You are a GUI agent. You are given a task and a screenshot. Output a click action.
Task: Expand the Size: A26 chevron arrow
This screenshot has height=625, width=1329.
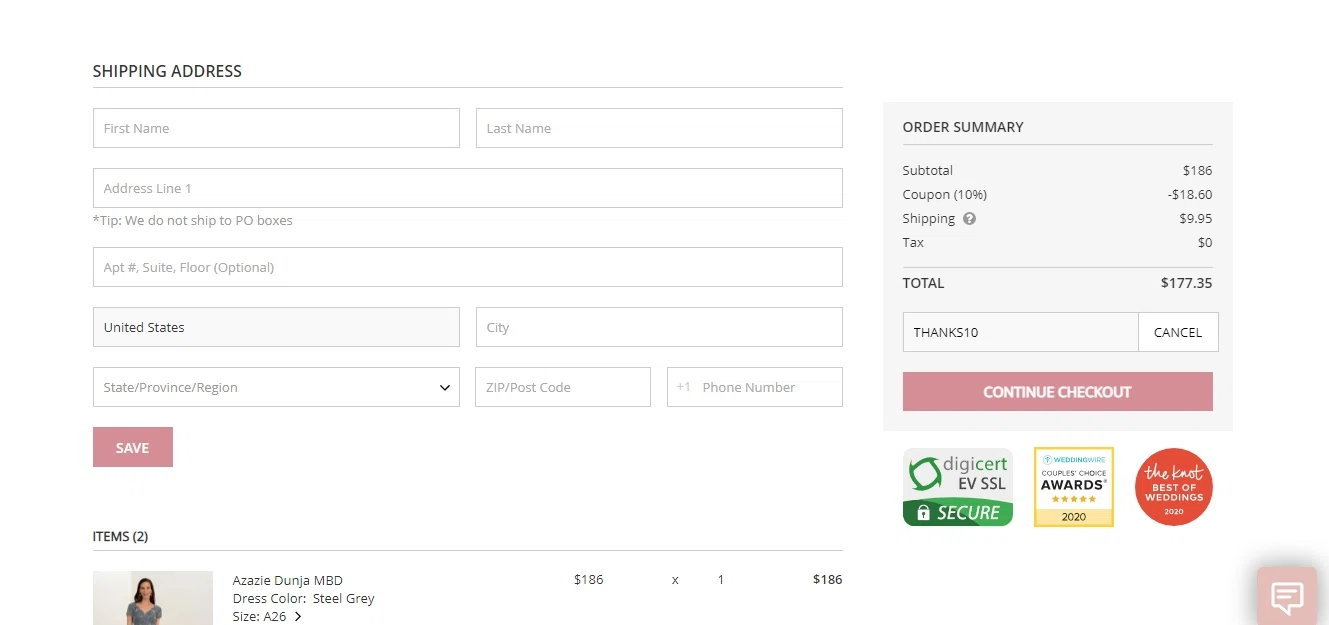(x=298, y=617)
